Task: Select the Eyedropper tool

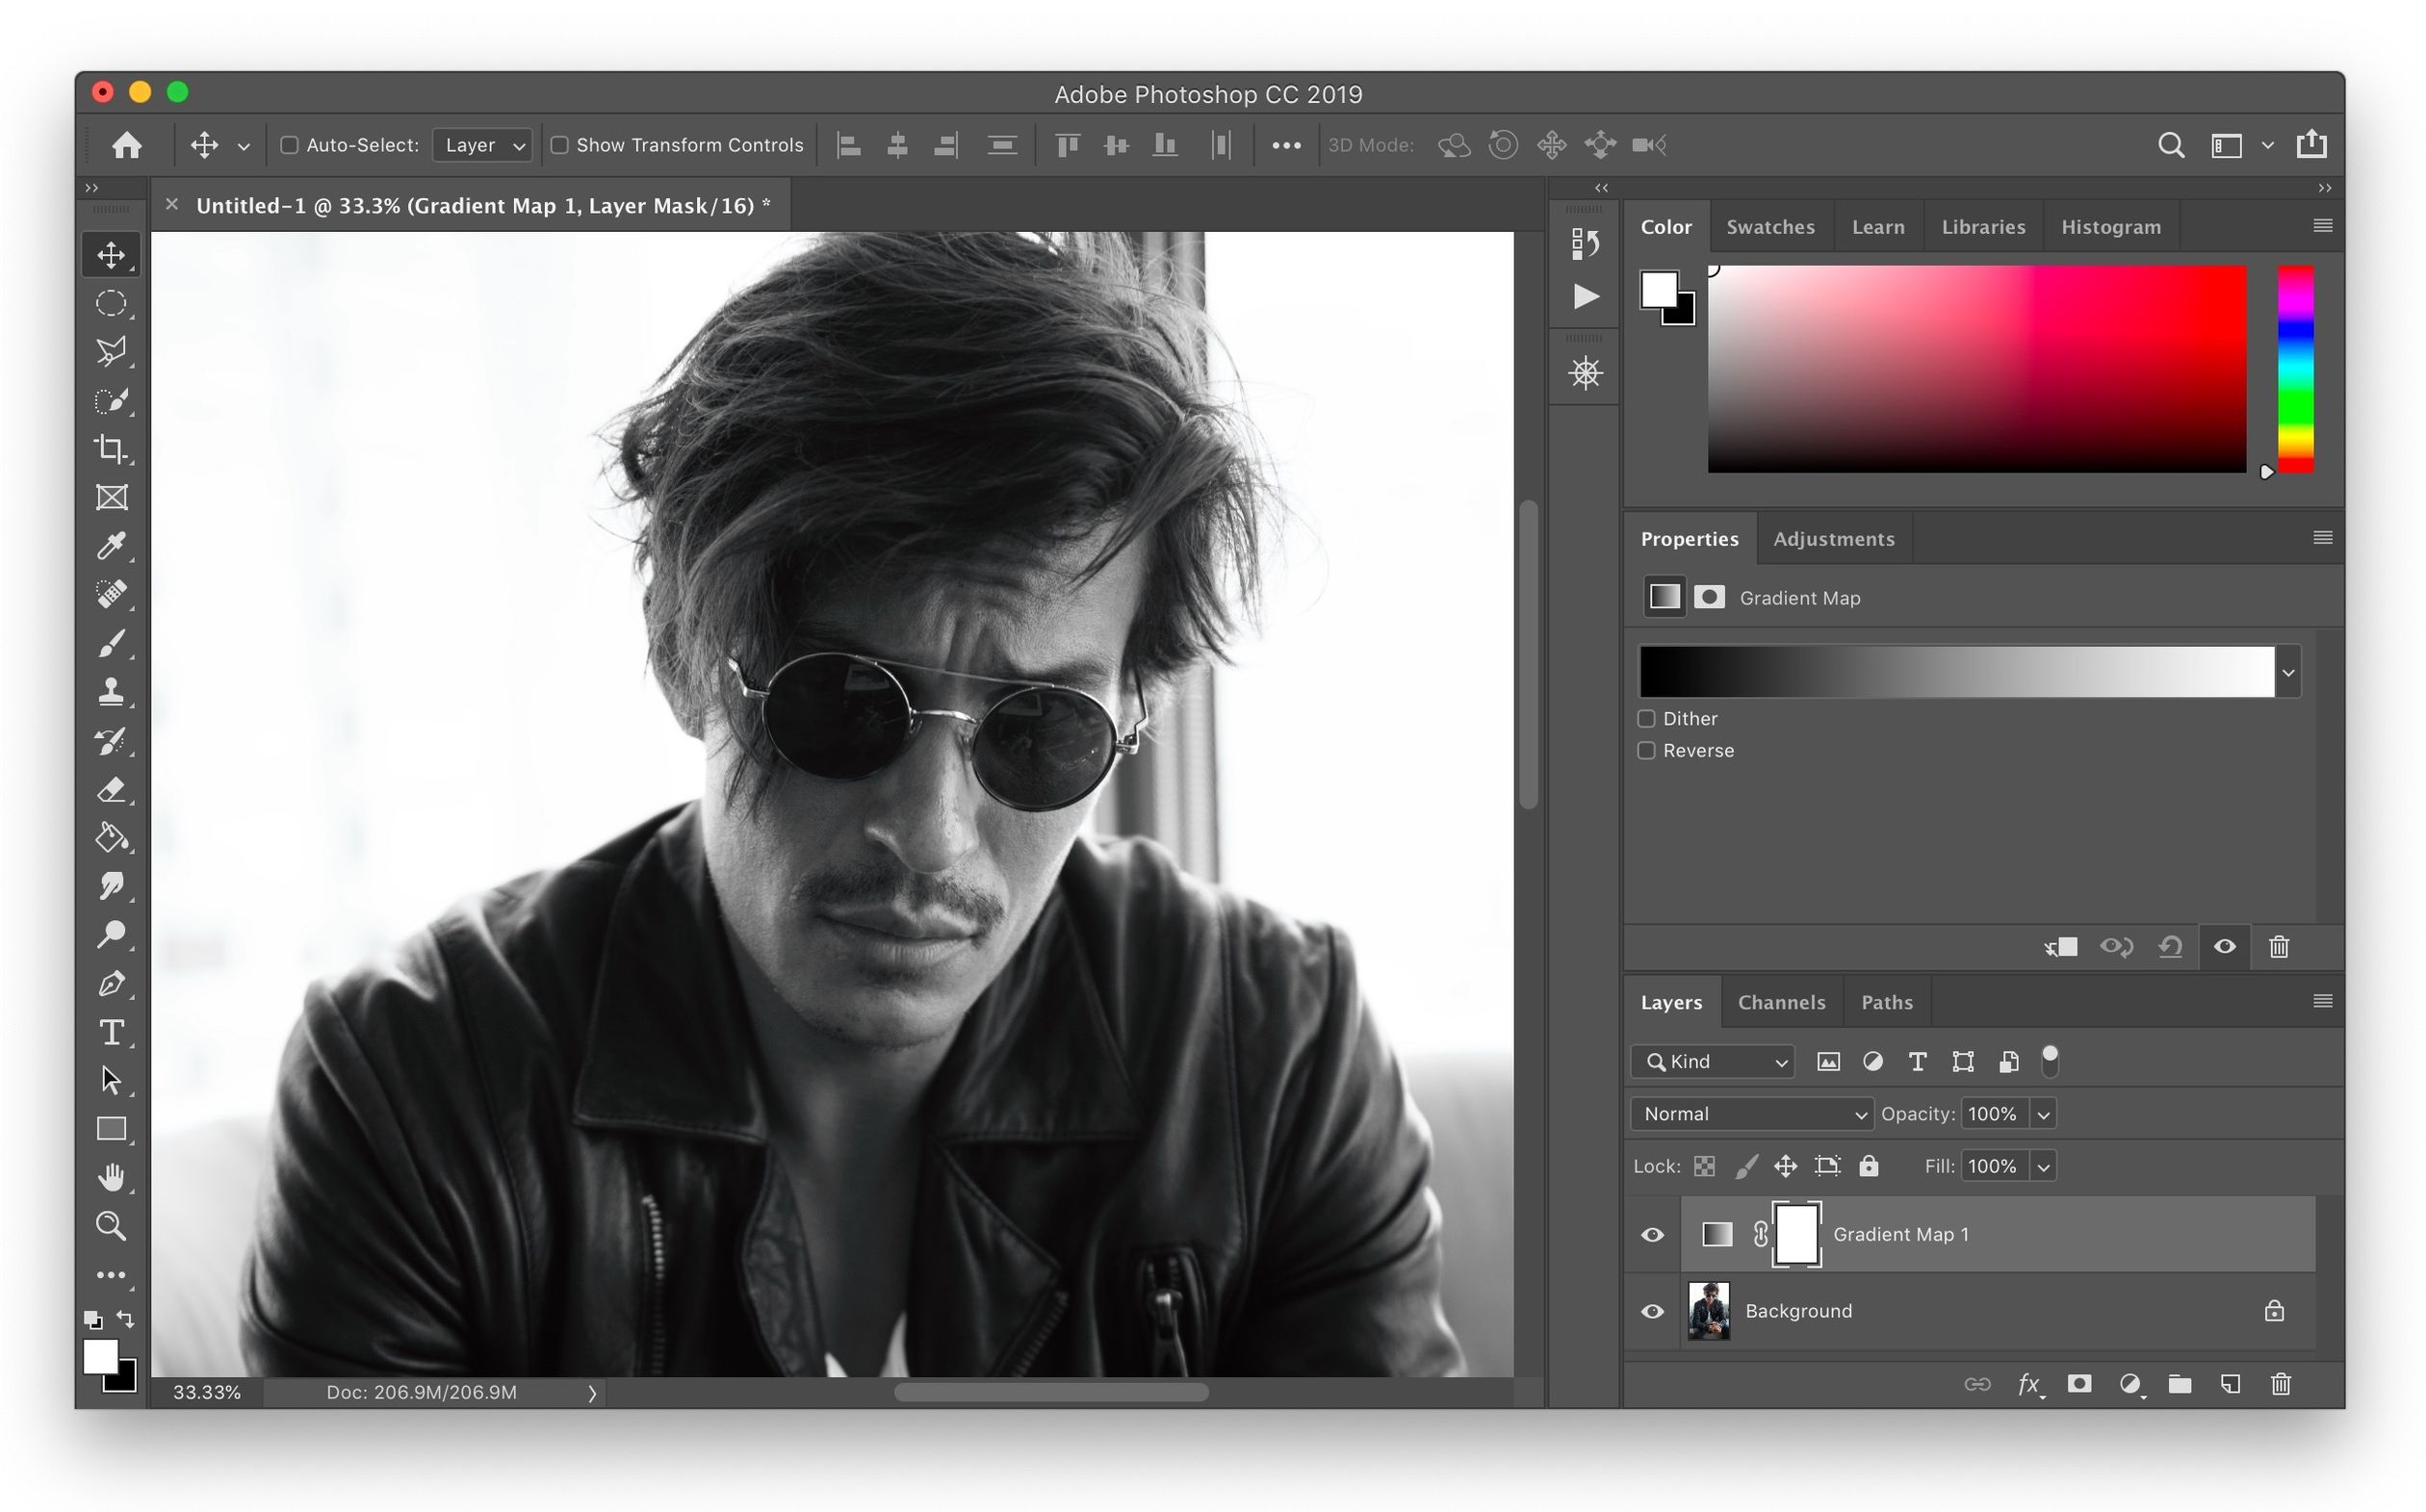Action: click(111, 545)
